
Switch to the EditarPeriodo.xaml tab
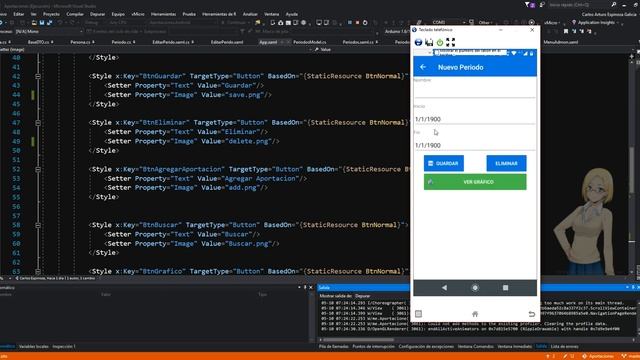click(227, 42)
